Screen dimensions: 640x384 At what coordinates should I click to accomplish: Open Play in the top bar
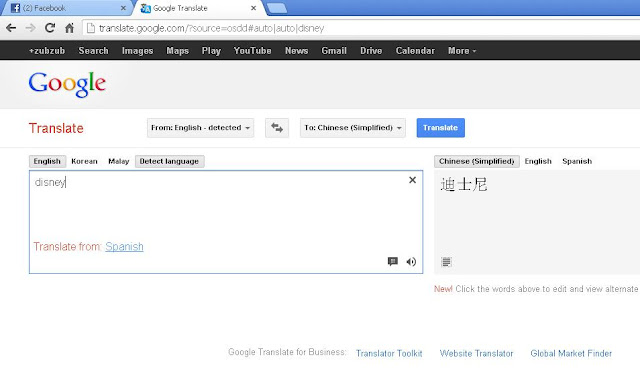tap(211, 51)
